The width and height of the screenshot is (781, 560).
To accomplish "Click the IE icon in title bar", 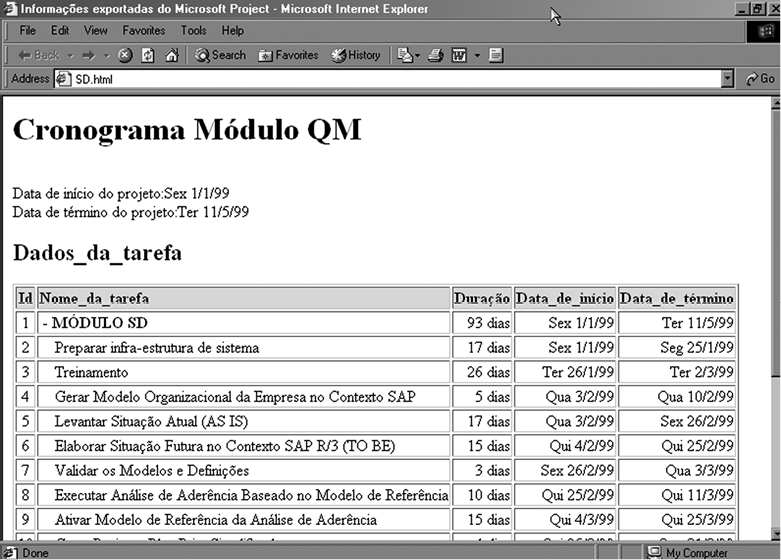I will tap(10, 8).
